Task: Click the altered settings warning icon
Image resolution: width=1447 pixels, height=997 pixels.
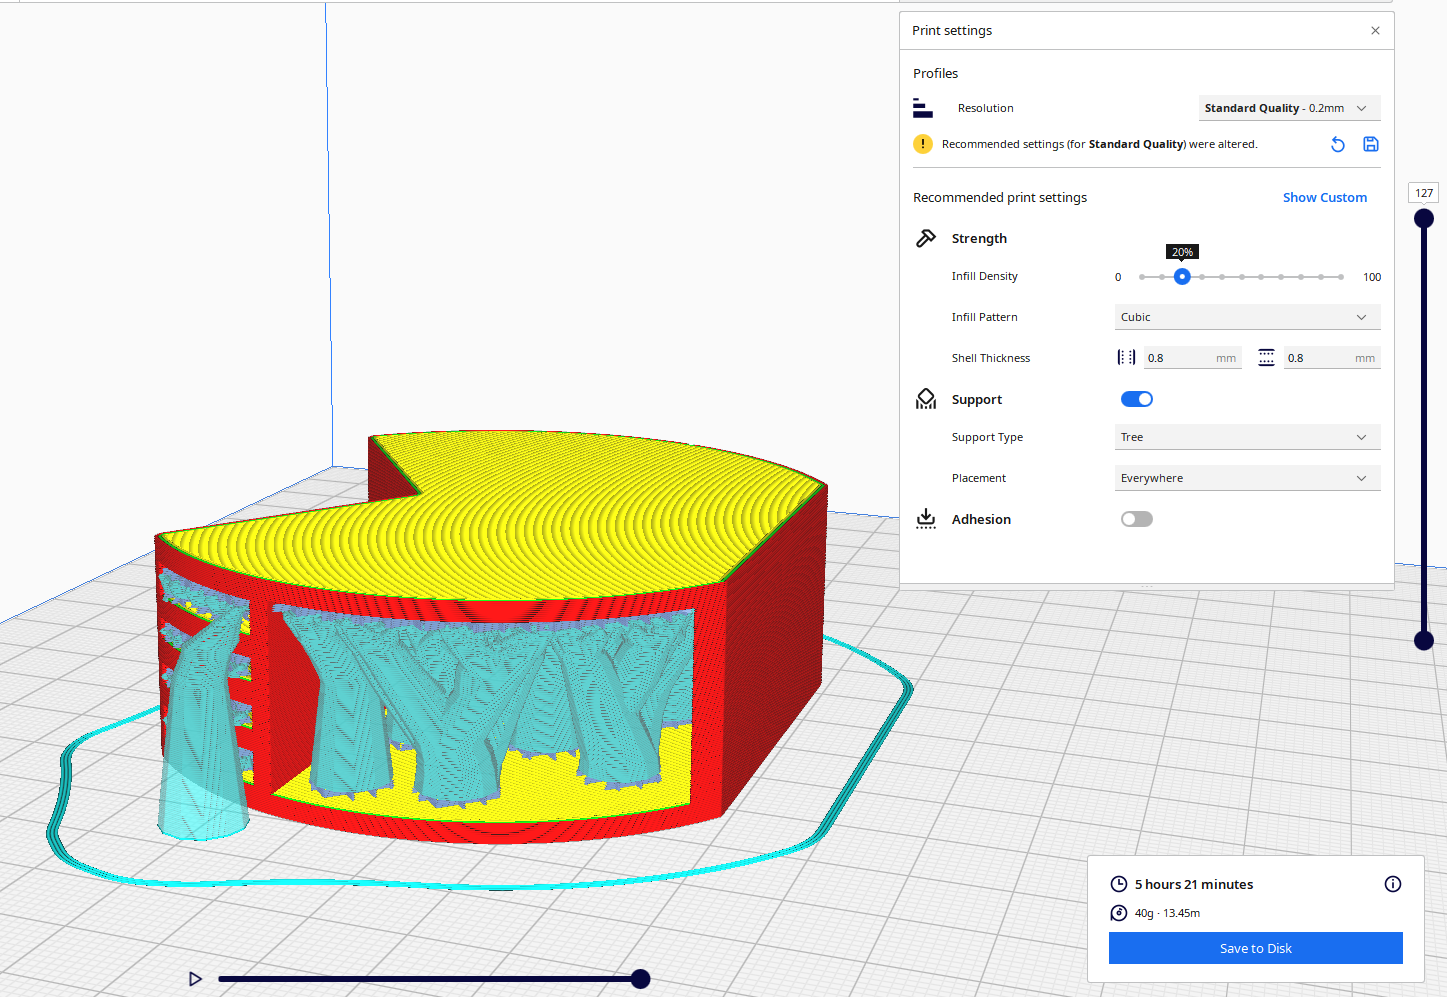Action: (x=922, y=144)
